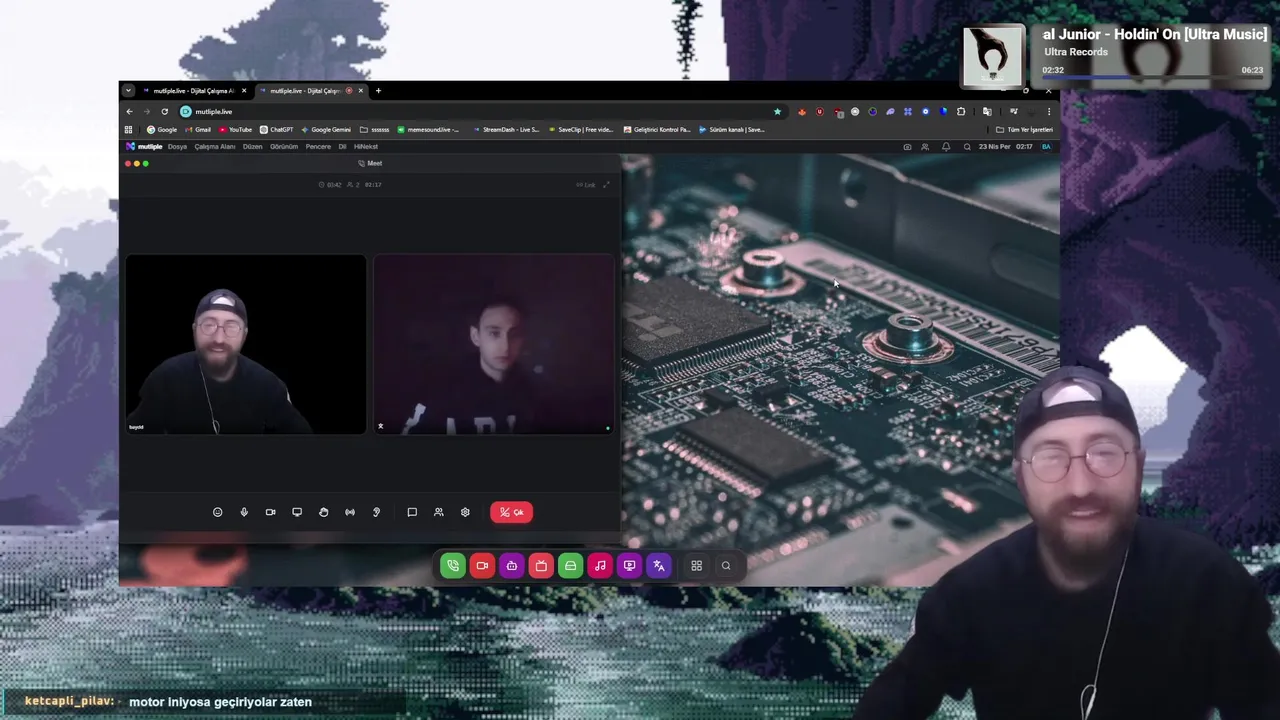The height and width of the screenshot is (720, 1280).
Task: Expand the ssssss bookmarks folder
Action: point(374,130)
